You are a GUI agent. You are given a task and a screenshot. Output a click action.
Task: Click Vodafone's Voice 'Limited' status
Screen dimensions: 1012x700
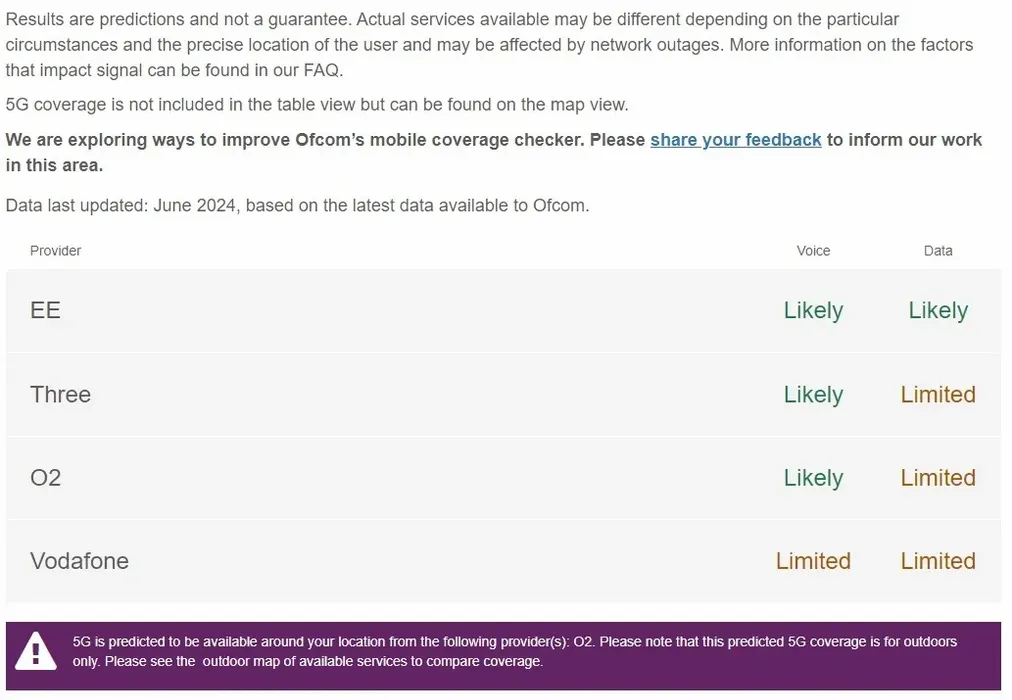[x=813, y=561]
